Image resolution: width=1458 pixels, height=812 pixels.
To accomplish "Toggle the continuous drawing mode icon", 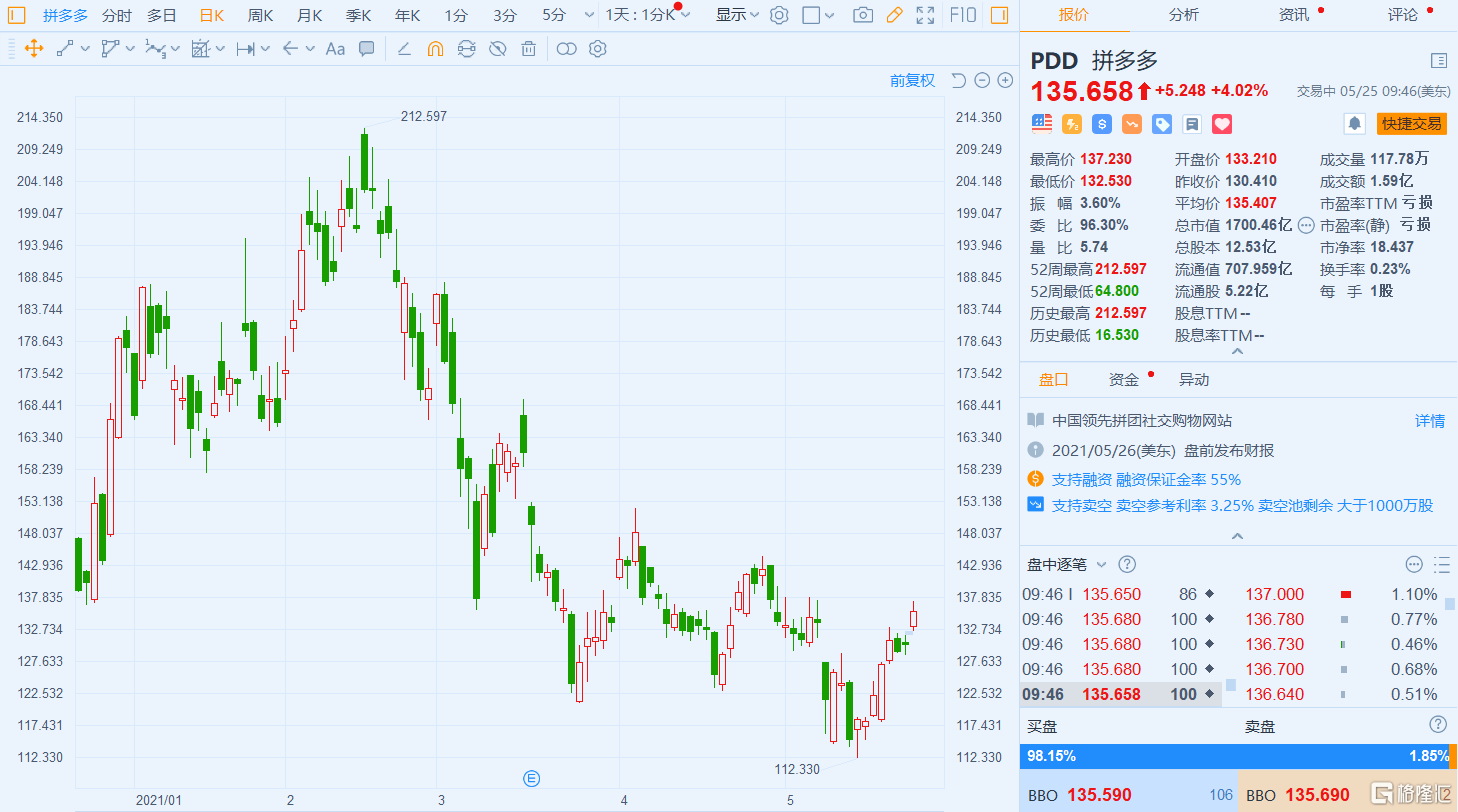I will pos(466,48).
